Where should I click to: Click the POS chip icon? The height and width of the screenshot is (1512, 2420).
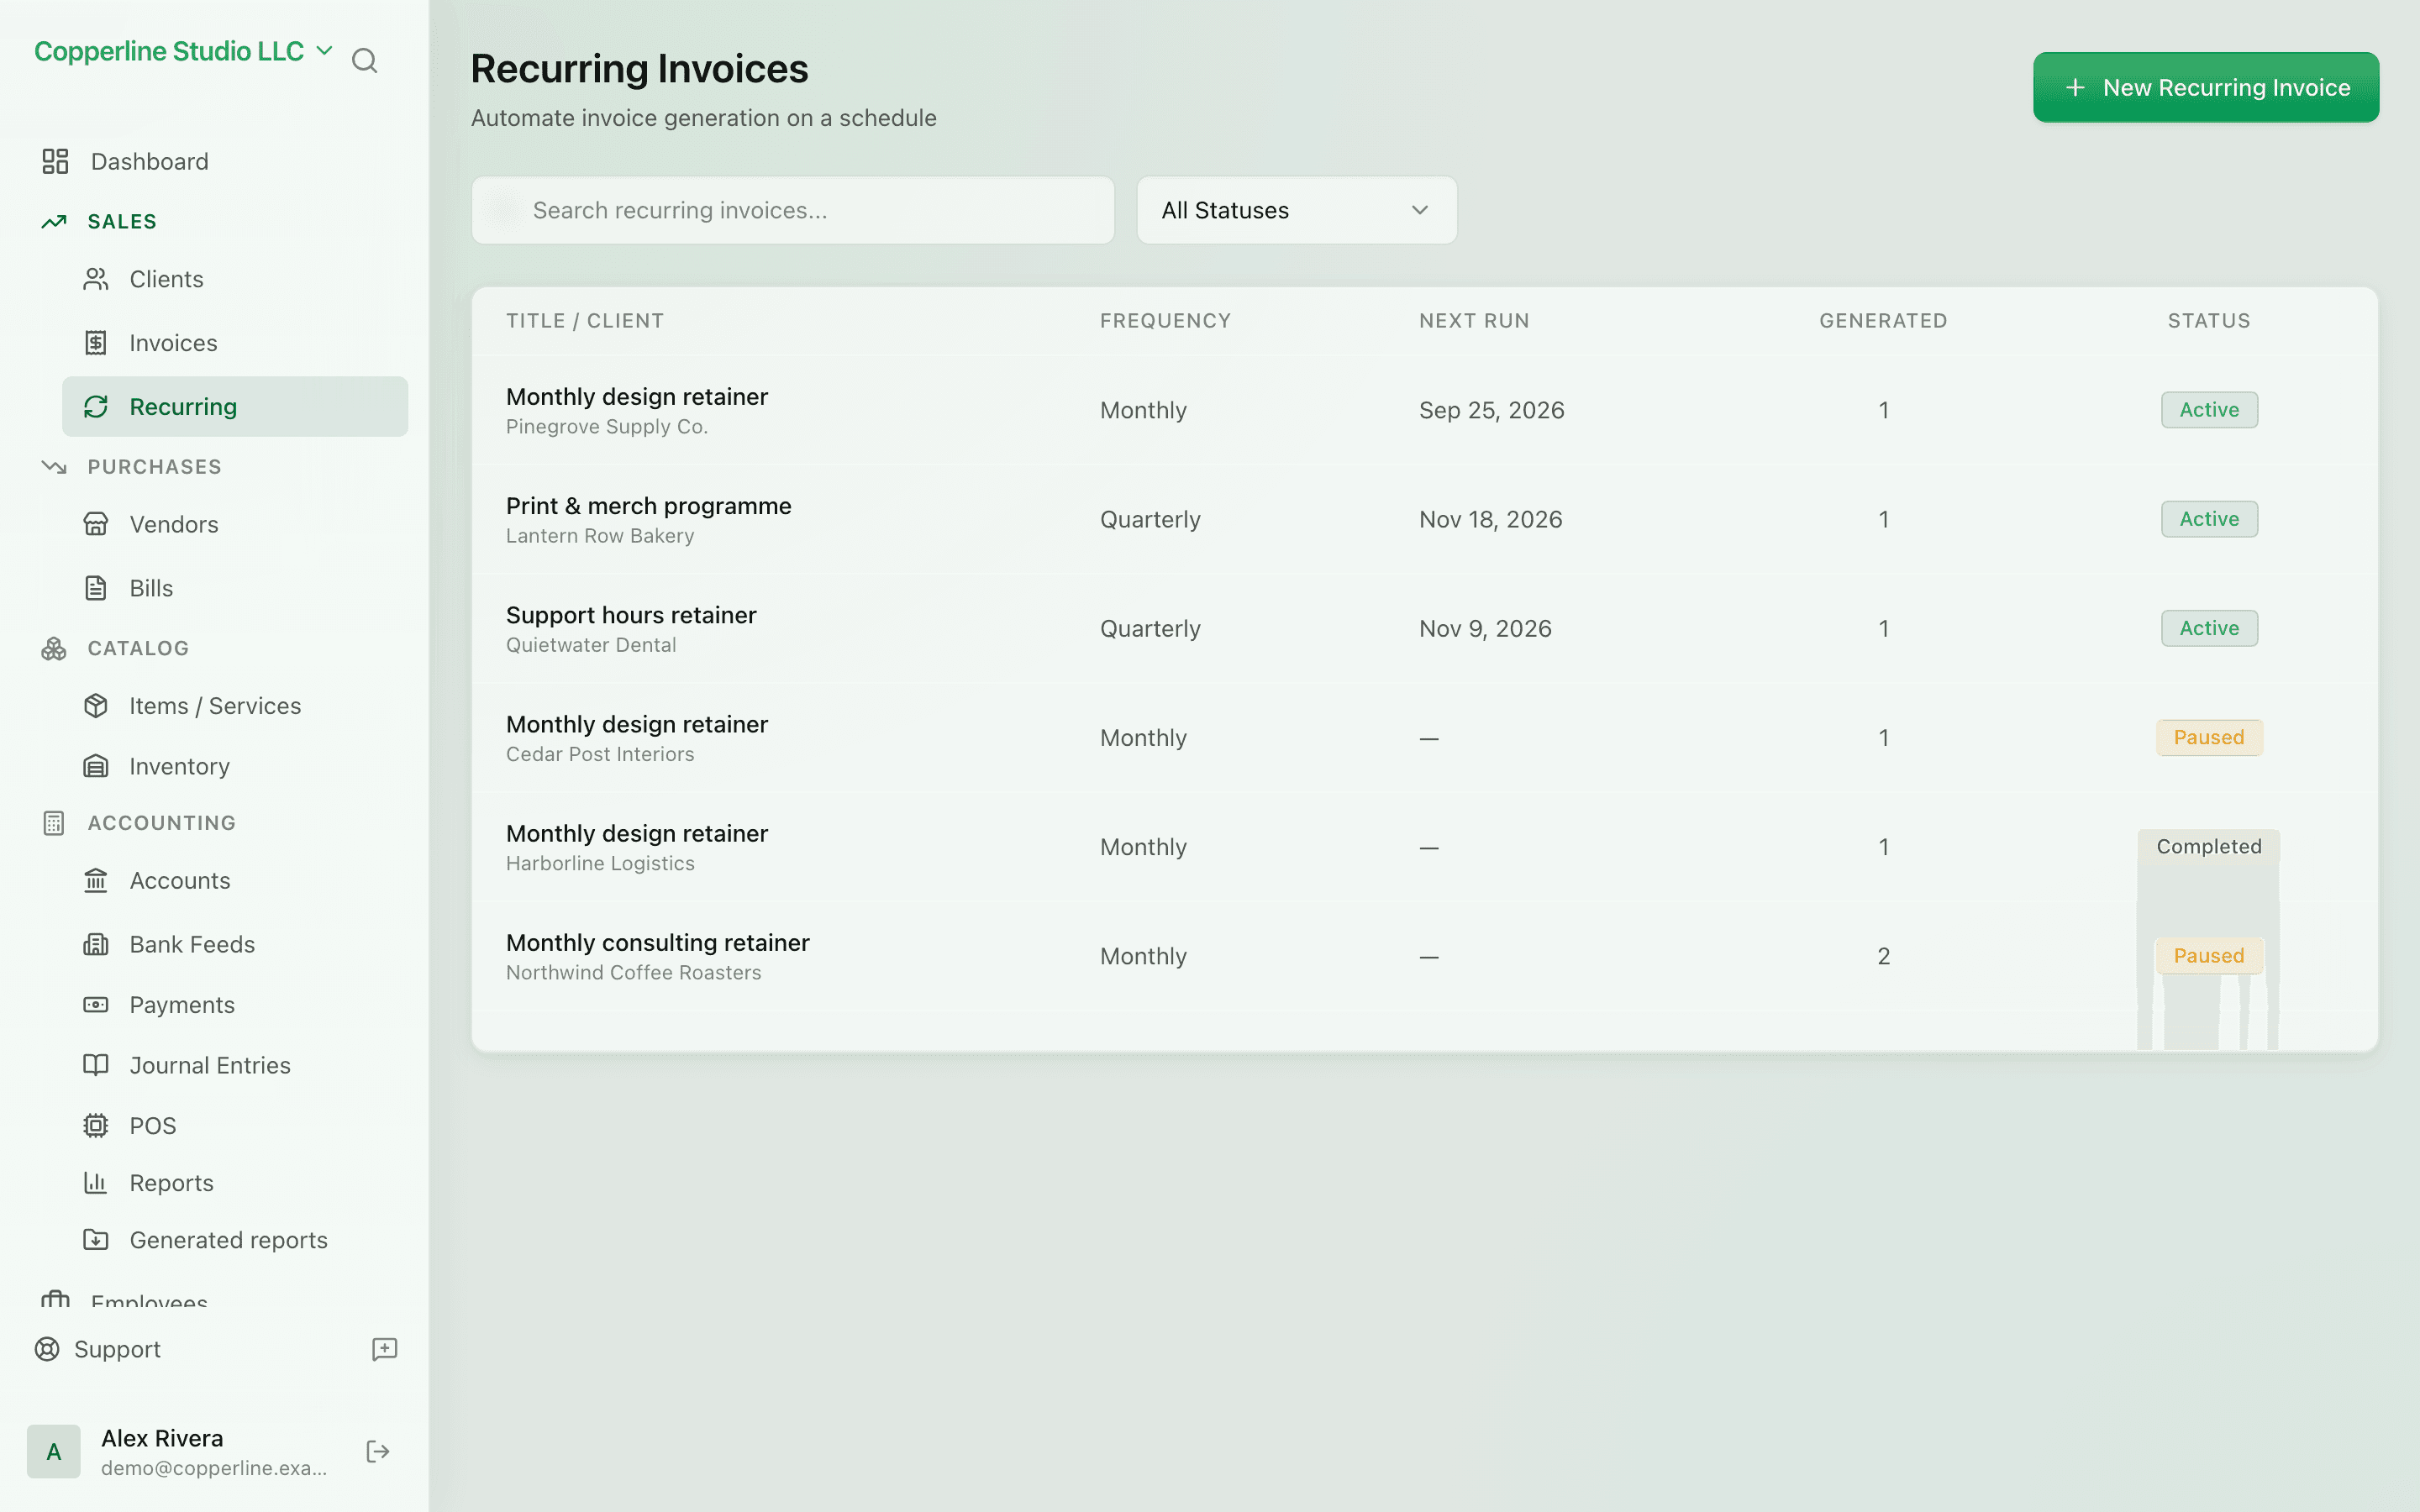click(x=96, y=1125)
